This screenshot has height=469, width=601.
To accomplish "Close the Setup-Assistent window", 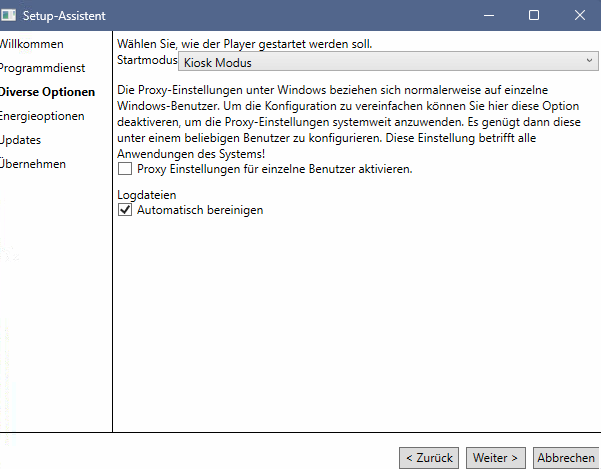I will click(580, 15).
